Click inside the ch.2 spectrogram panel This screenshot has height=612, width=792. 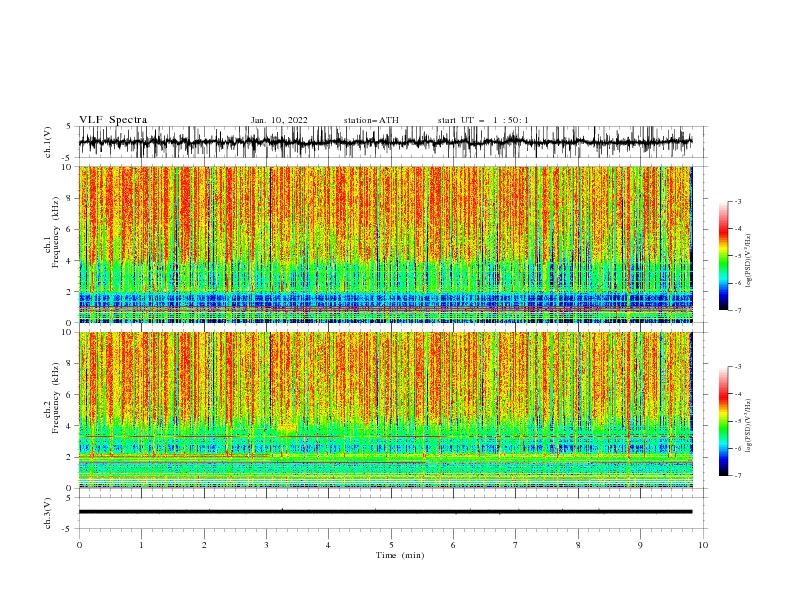click(385, 410)
